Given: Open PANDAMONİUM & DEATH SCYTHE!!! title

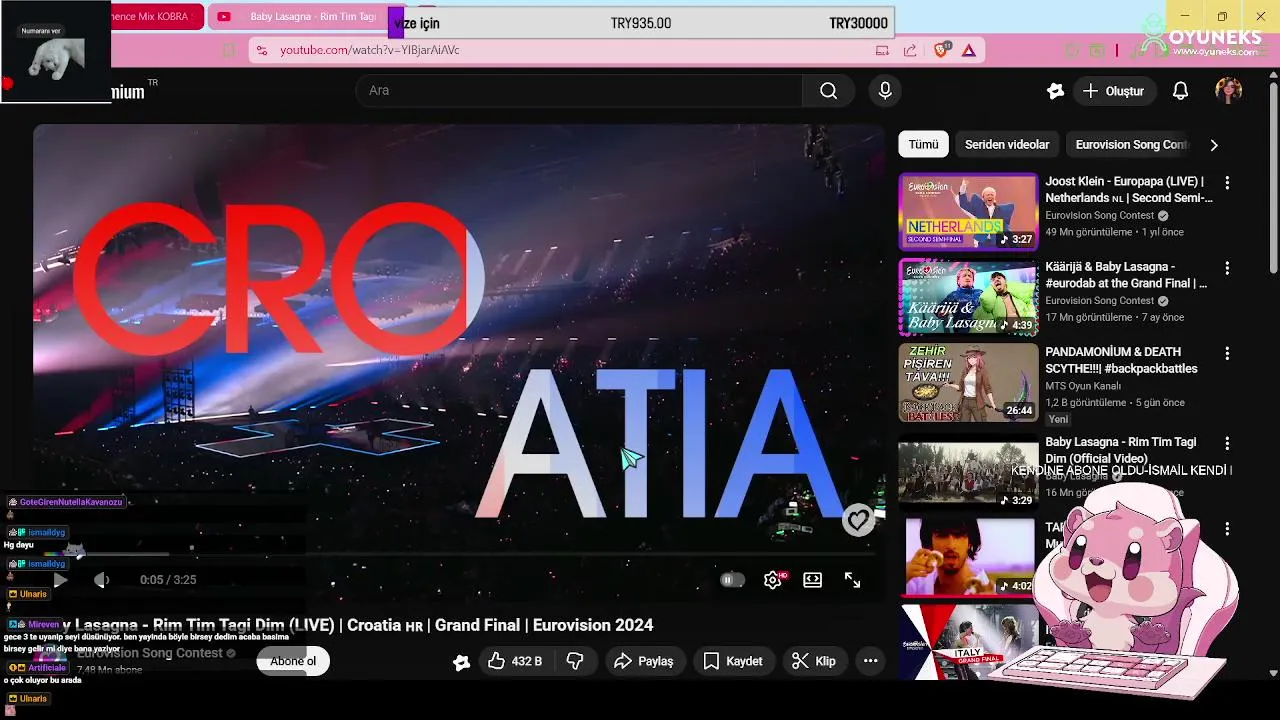Looking at the screenshot, I should 1121,360.
